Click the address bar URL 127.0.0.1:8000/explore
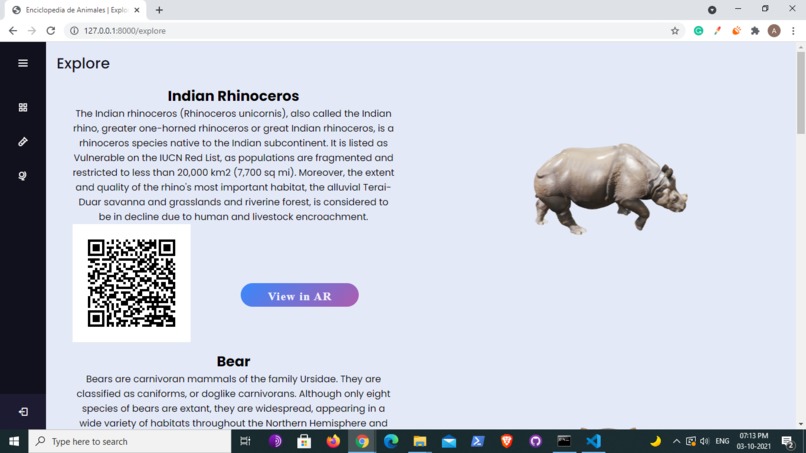 tap(125, 31)
